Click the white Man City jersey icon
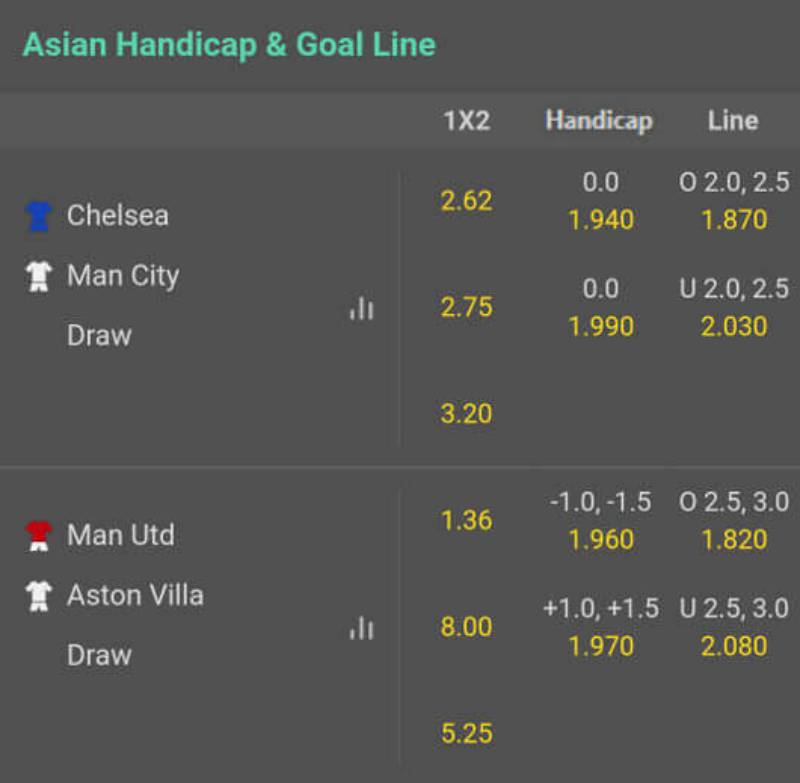 point(38,276)
